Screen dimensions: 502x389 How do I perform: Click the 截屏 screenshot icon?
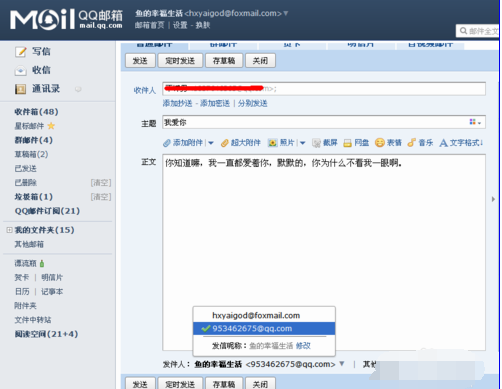pyautogui.click(x=316, y=143)
